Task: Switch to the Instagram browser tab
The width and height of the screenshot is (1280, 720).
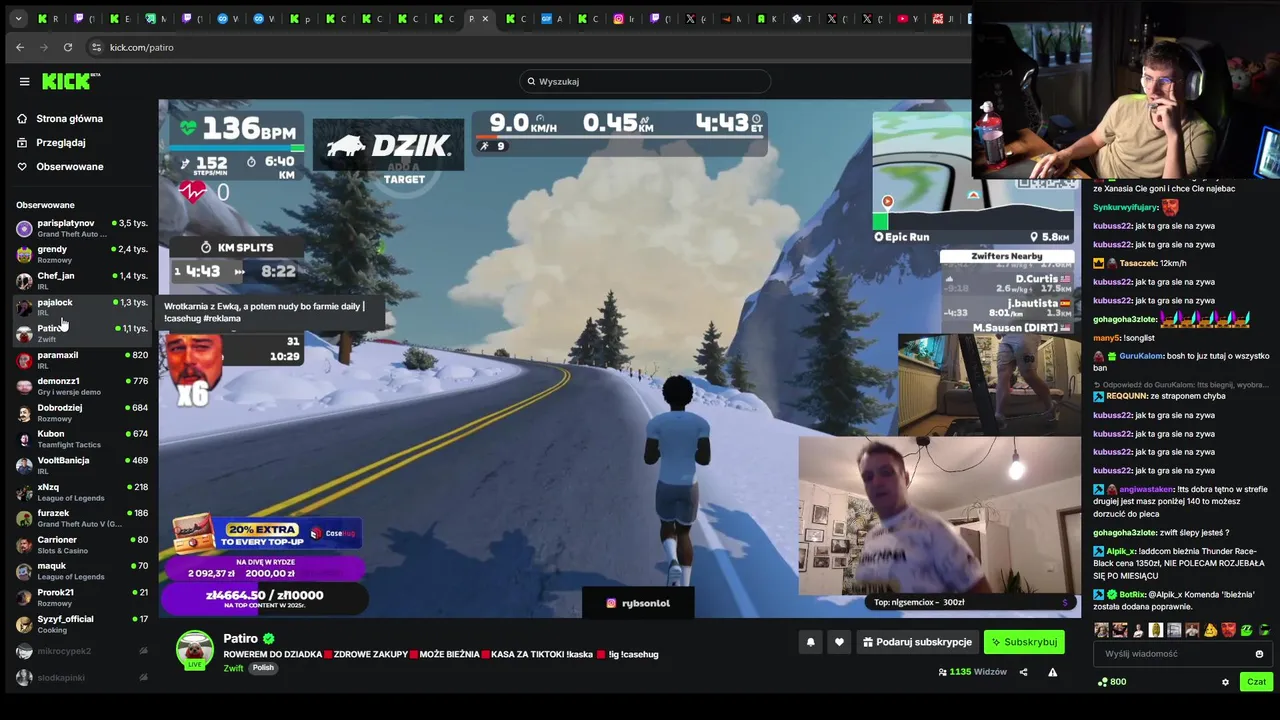Action: tap(624, 19)
